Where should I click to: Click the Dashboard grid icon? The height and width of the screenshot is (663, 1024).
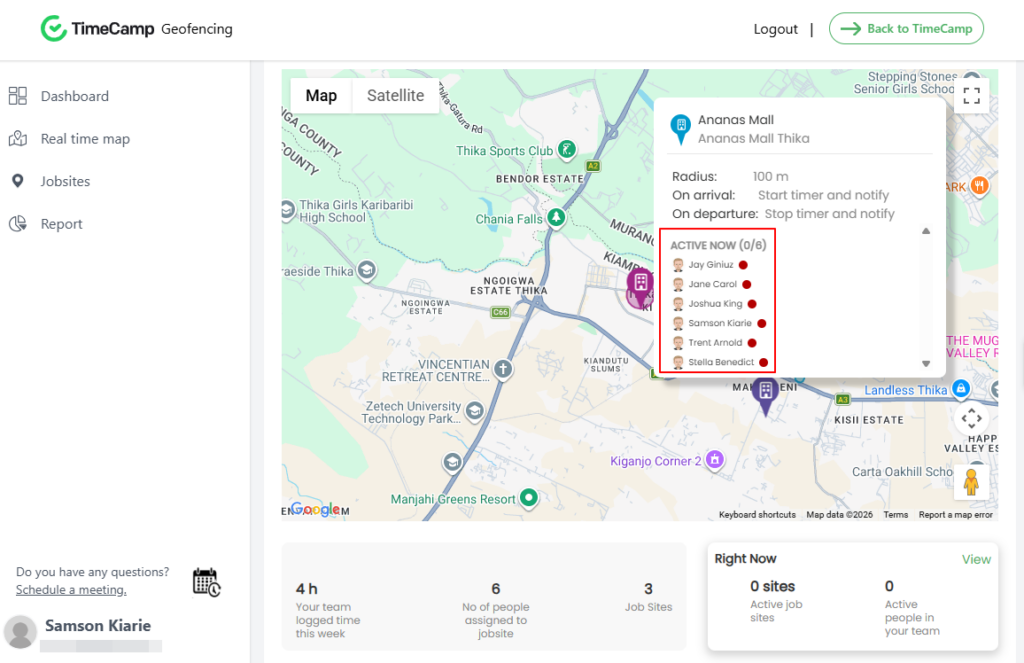click(x=18, y=96)
